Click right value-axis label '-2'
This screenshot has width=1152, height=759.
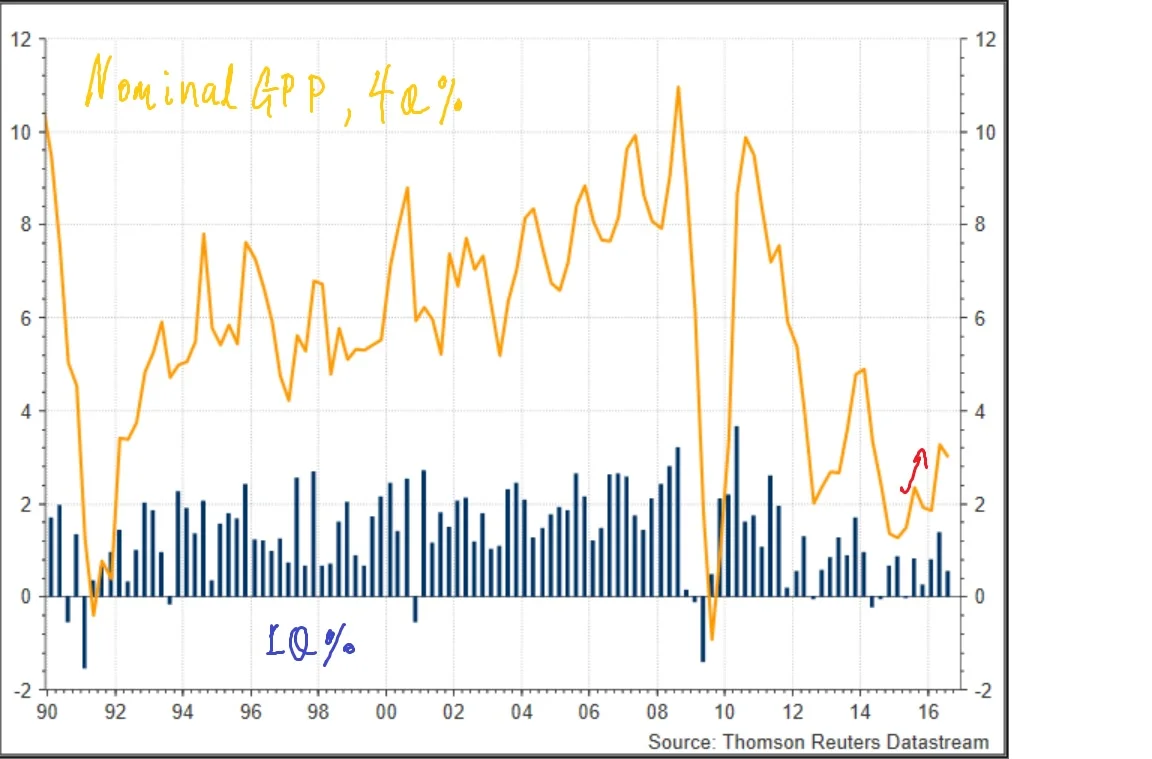tap(983, 691)
